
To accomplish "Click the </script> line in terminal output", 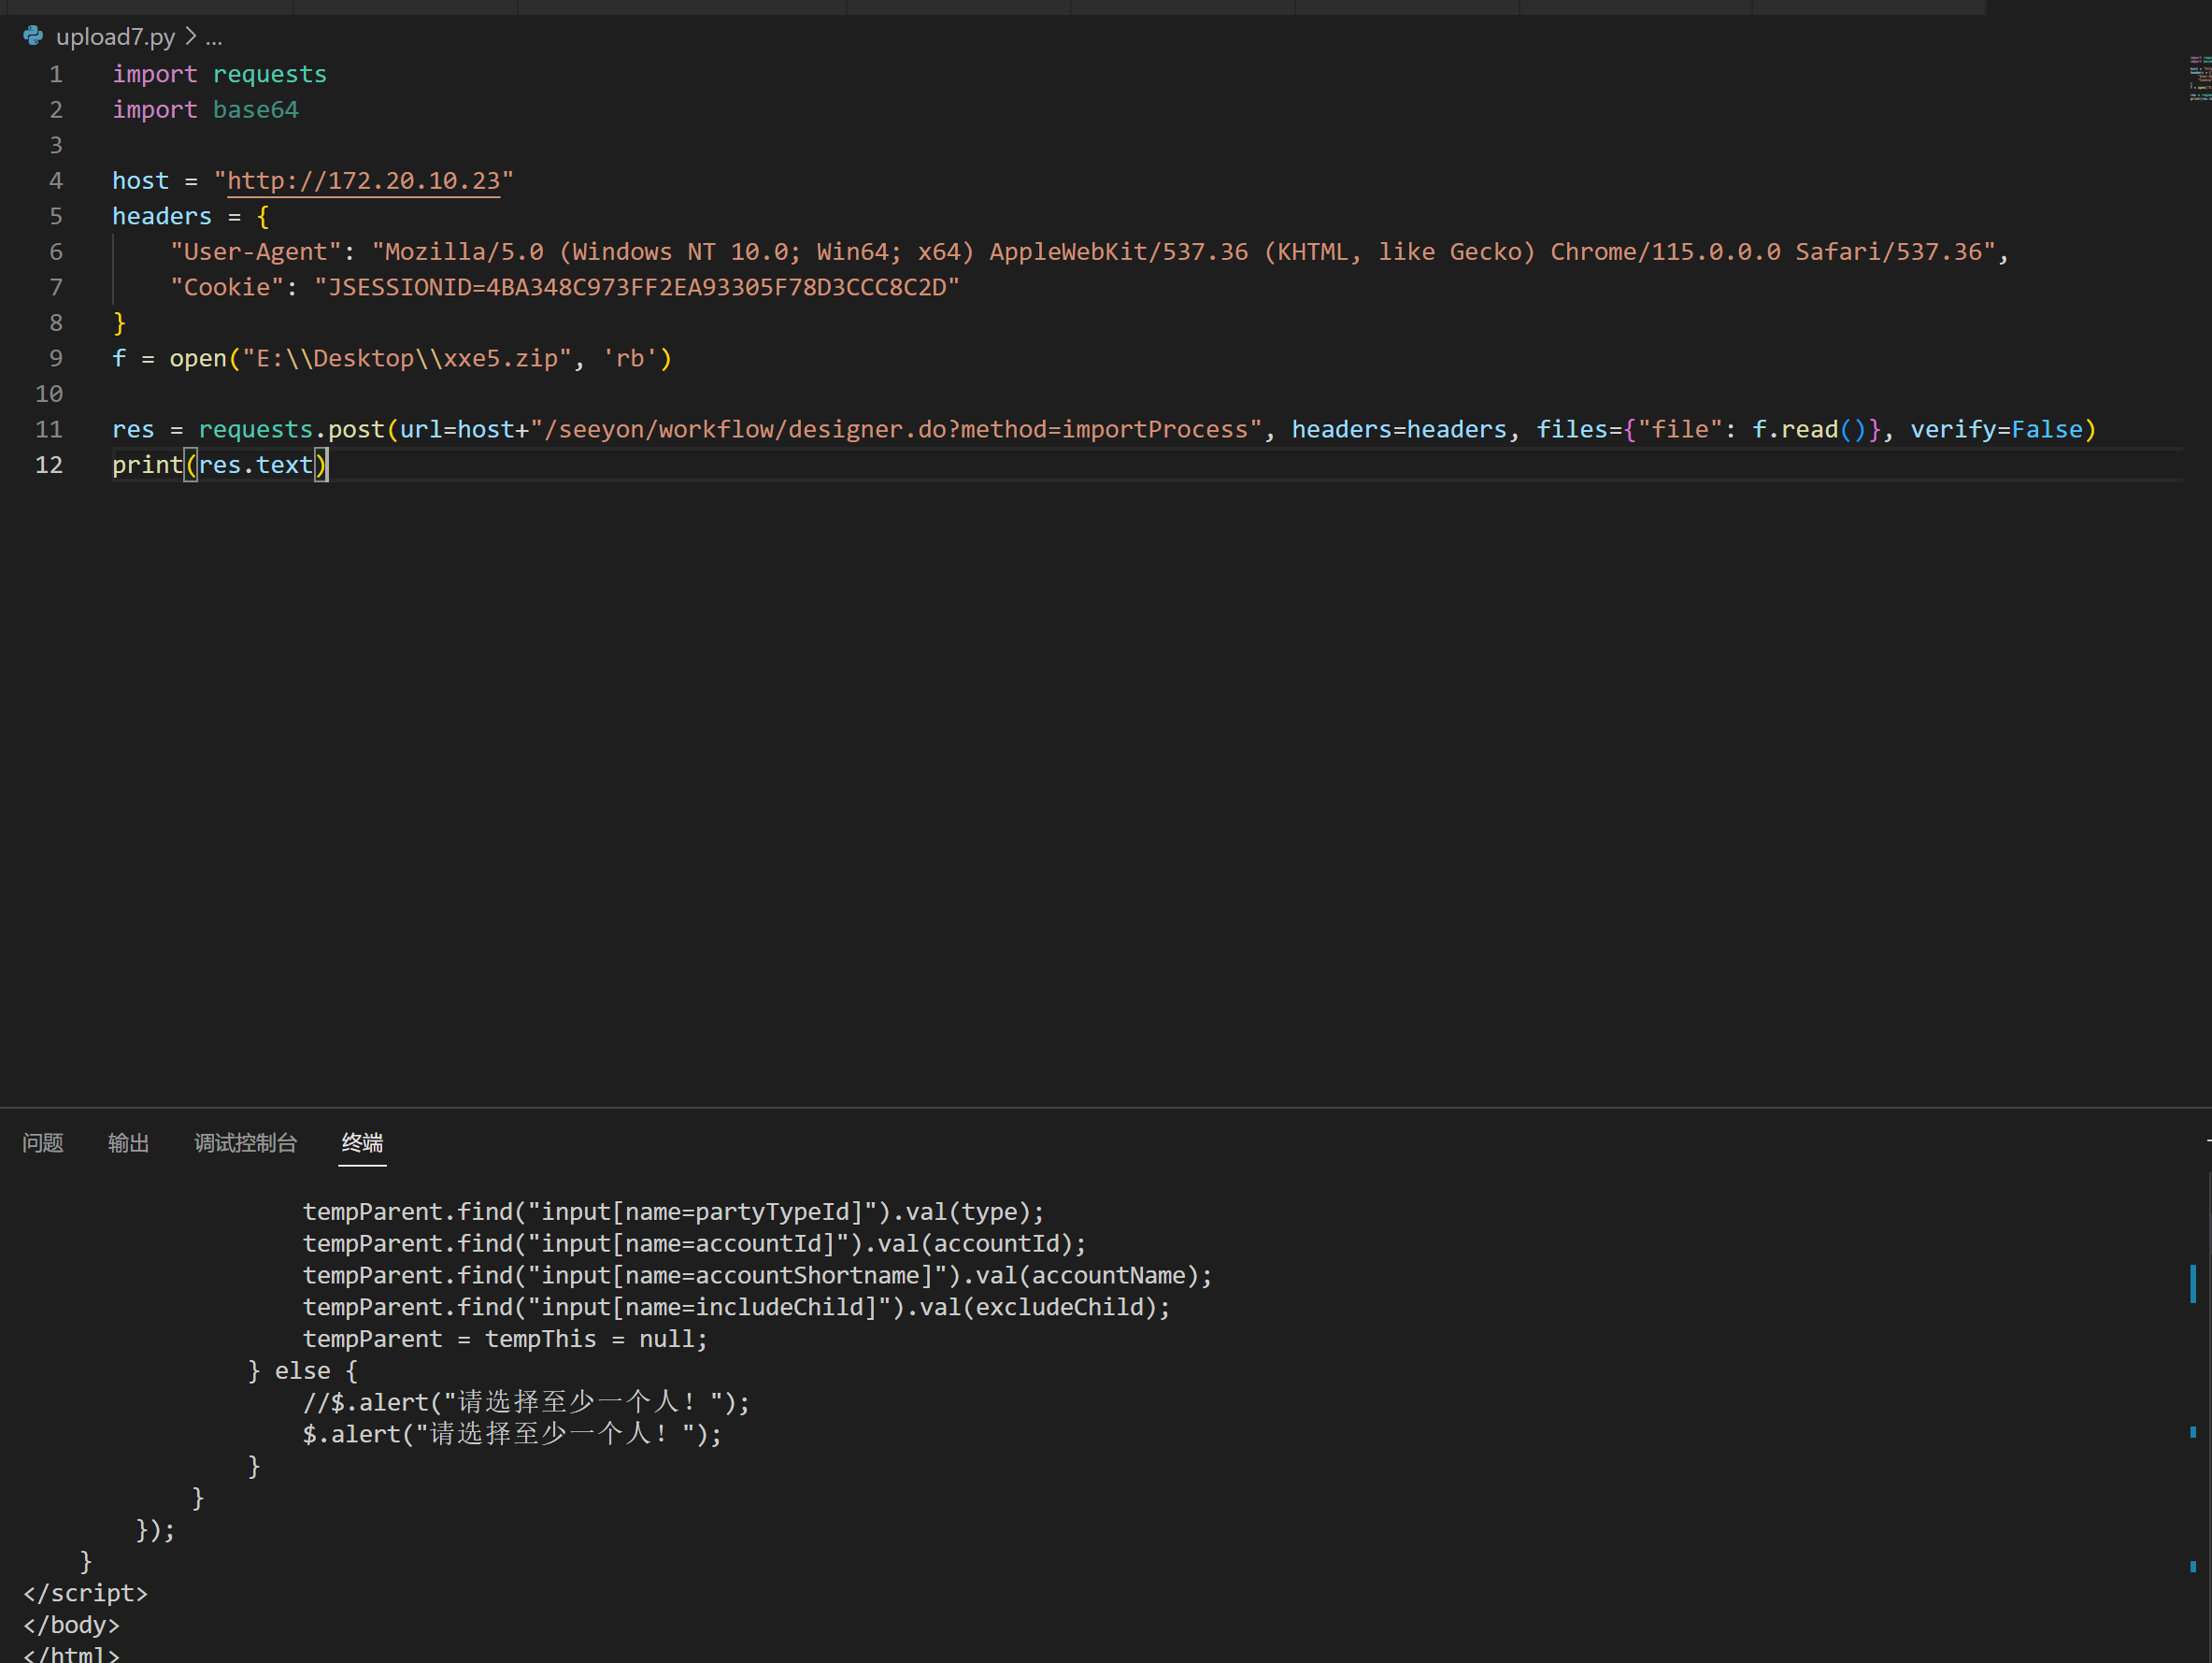I will (85, 1593).
